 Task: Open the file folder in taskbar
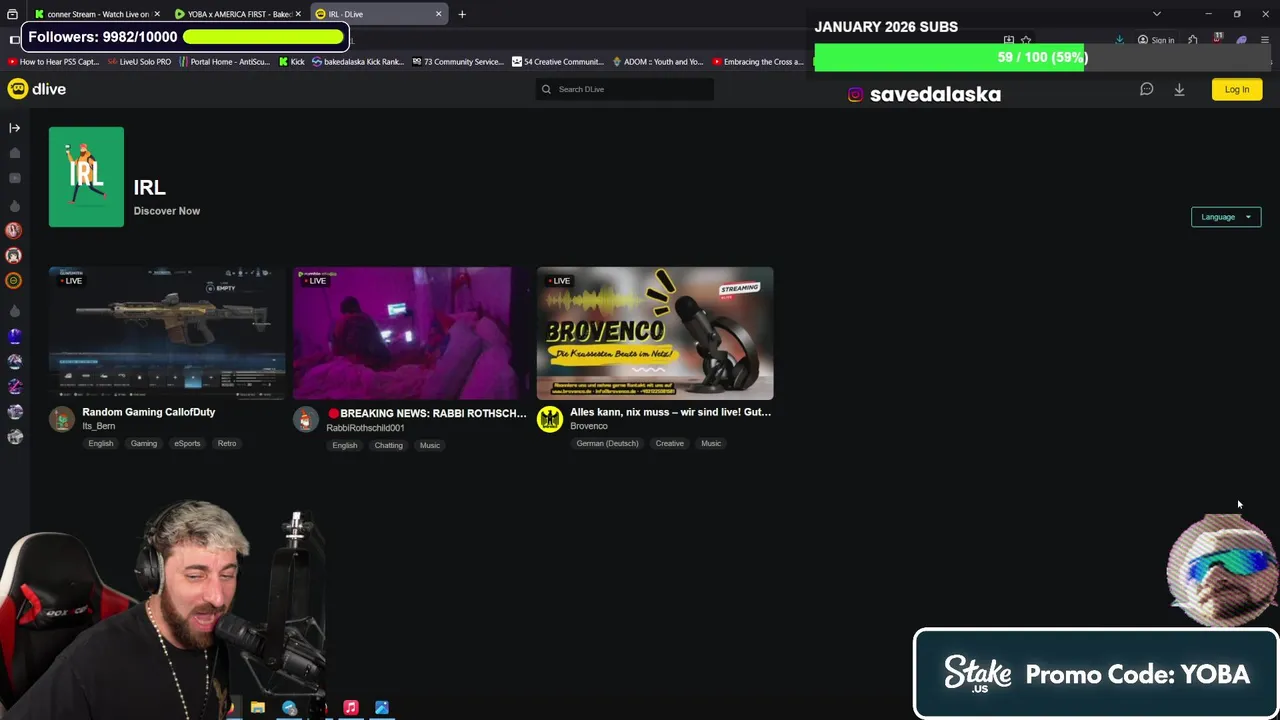[258, 708]
